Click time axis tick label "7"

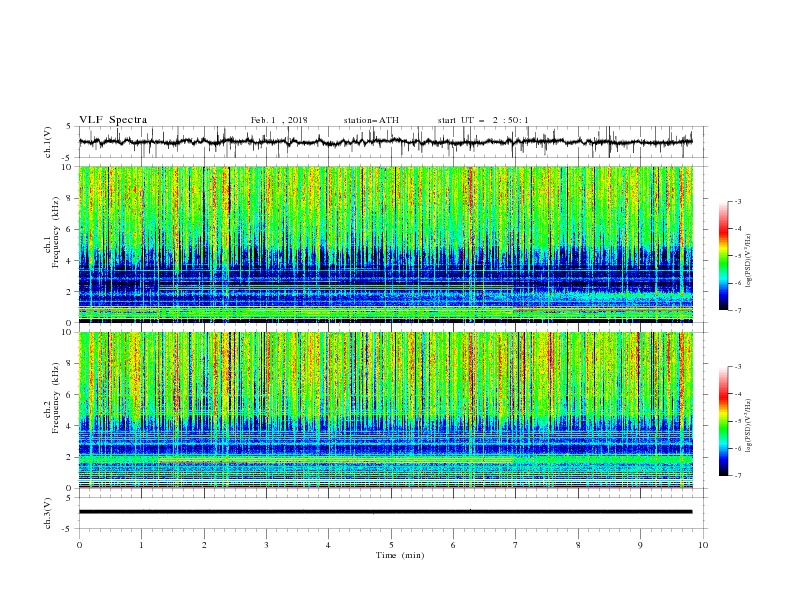(516, 545)
